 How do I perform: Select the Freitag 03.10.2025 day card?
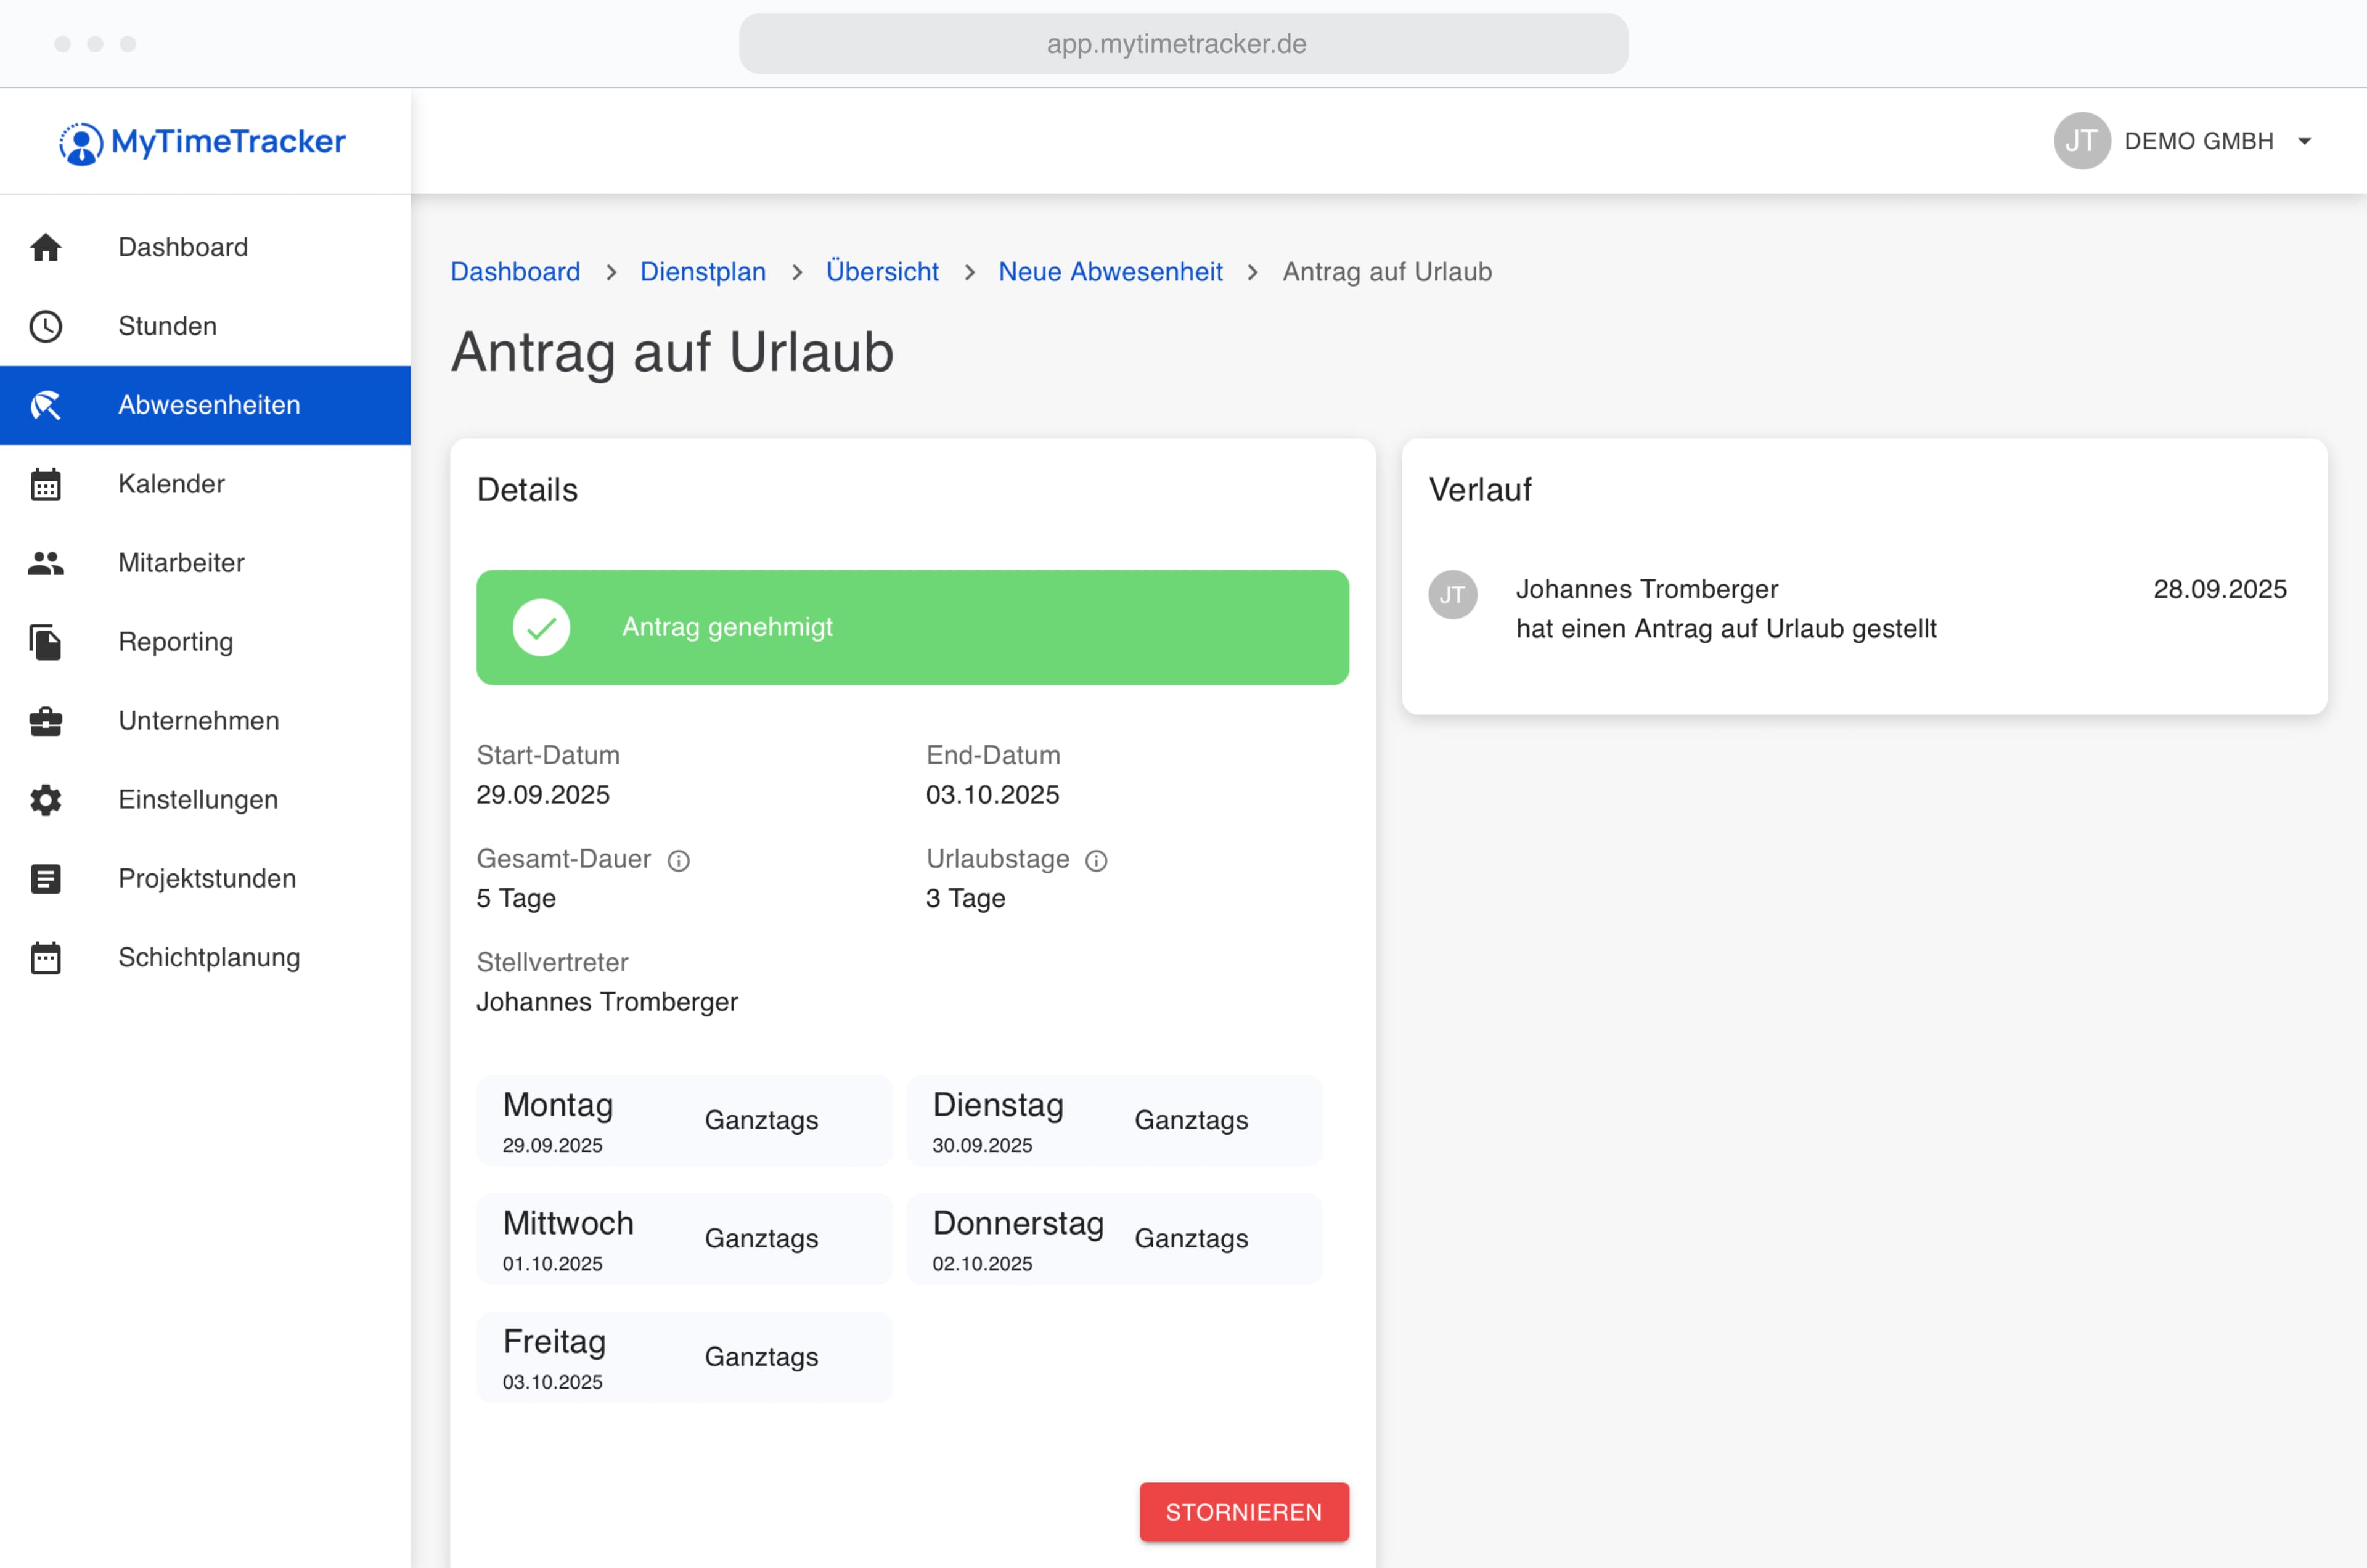(683, 1357)
